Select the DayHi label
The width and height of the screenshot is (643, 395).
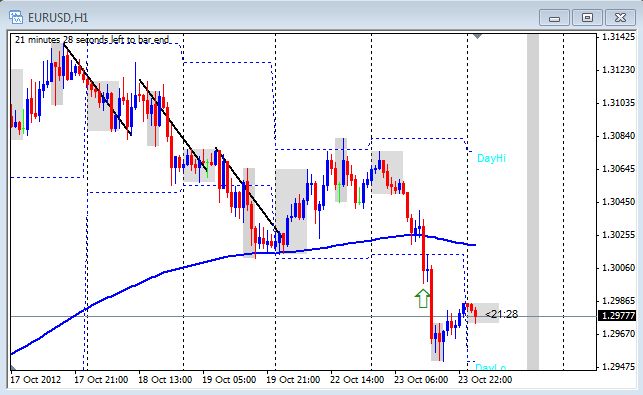point(491,158)
